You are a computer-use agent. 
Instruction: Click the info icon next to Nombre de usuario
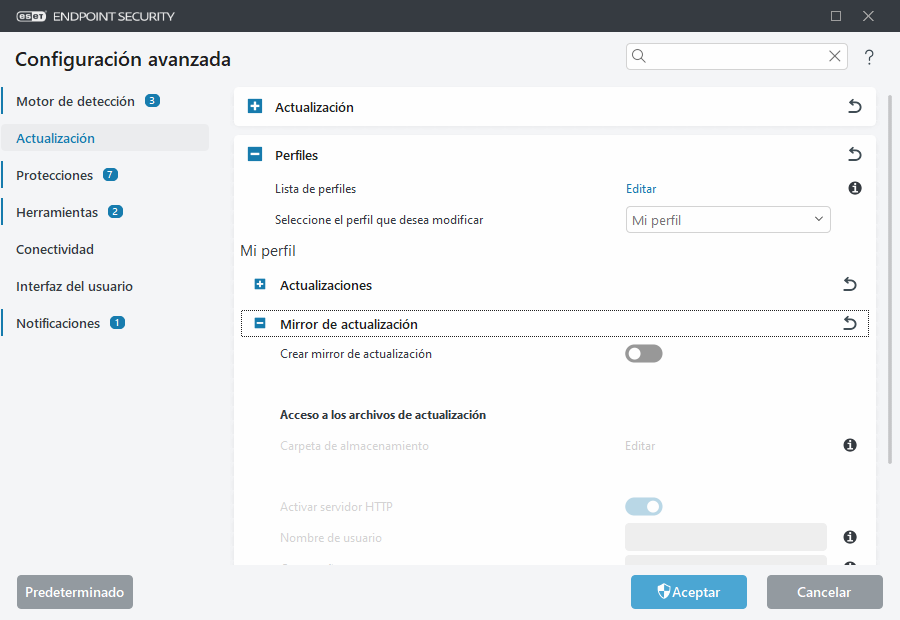pyautogui.click(x=850, y=537)
